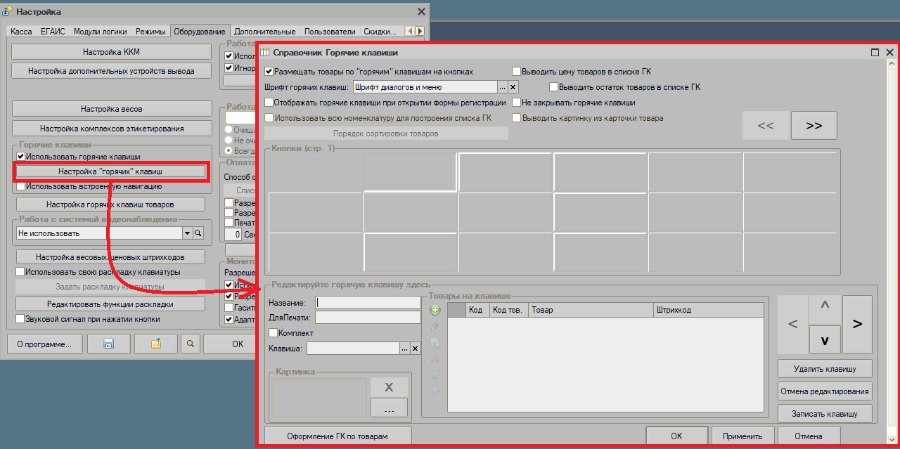Click the Товар column header
The width and height of the screenshot is (900, 449).
click(x=591, y=309)
